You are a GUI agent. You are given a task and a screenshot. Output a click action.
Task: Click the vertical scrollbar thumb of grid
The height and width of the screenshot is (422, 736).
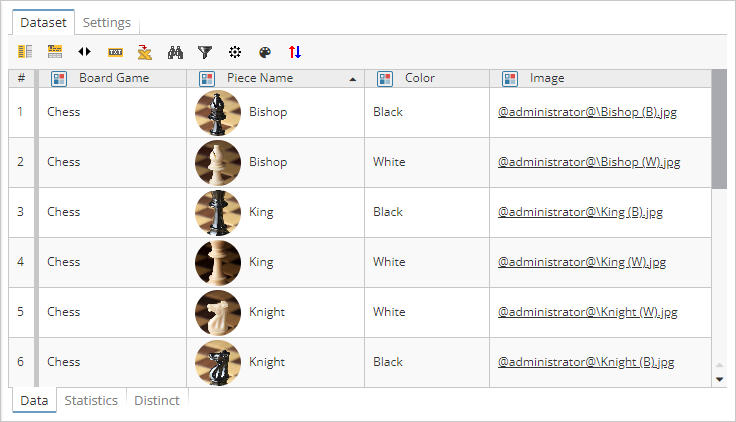[x=719, y=129]
